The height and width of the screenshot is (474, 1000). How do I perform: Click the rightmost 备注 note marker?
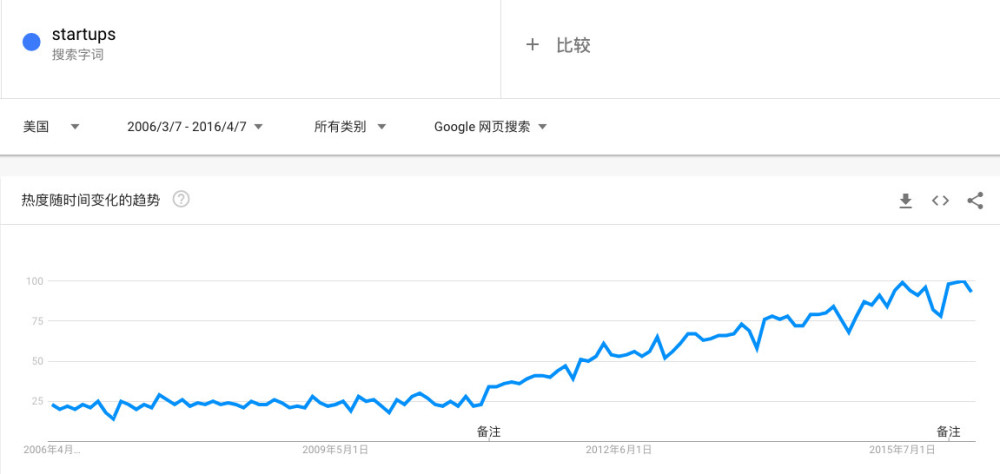tap(948, 432)
